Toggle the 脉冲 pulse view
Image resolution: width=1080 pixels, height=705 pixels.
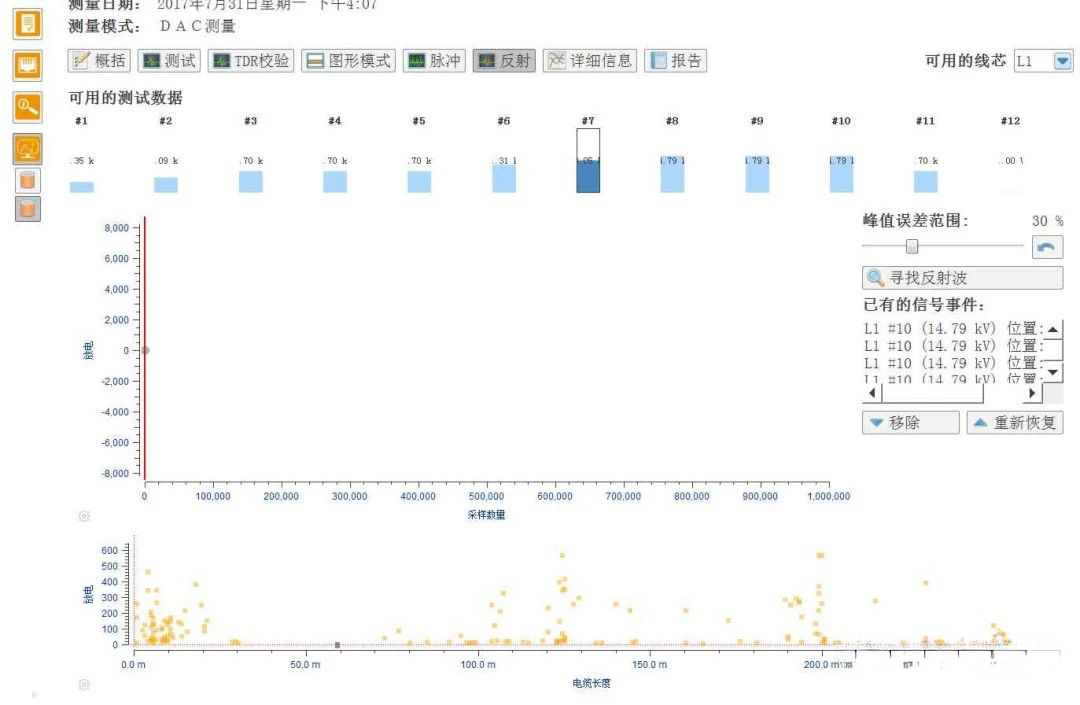[x=434, y=61]
